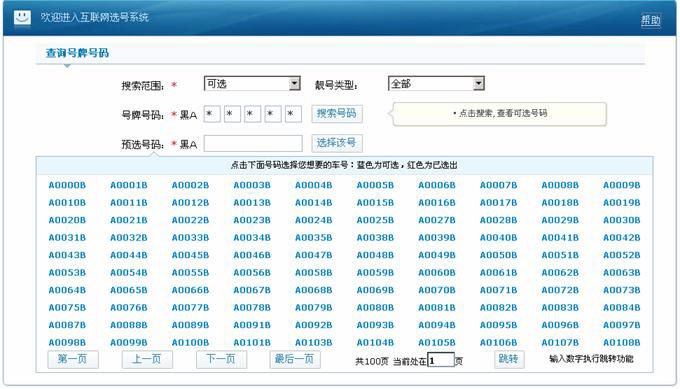
Task: Go to 下一页 next page
Action: pyautogui.click(x=221, y=359)
